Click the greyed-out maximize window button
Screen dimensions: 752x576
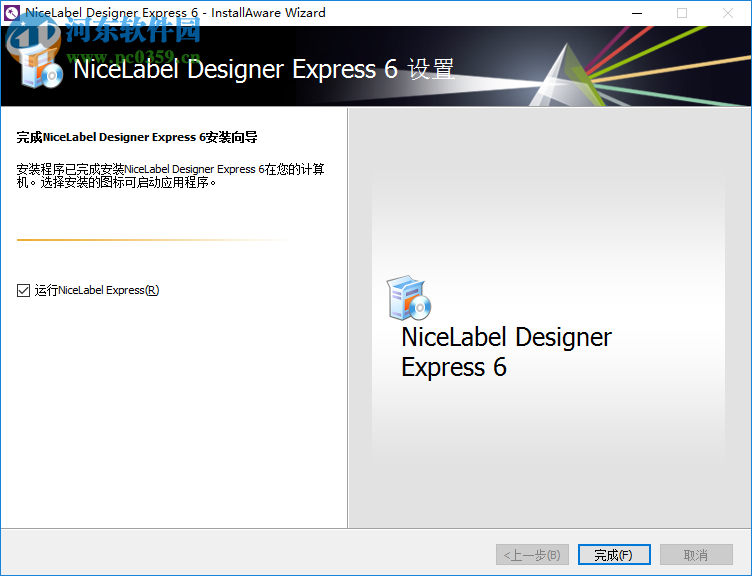click(x=682, y=13)
